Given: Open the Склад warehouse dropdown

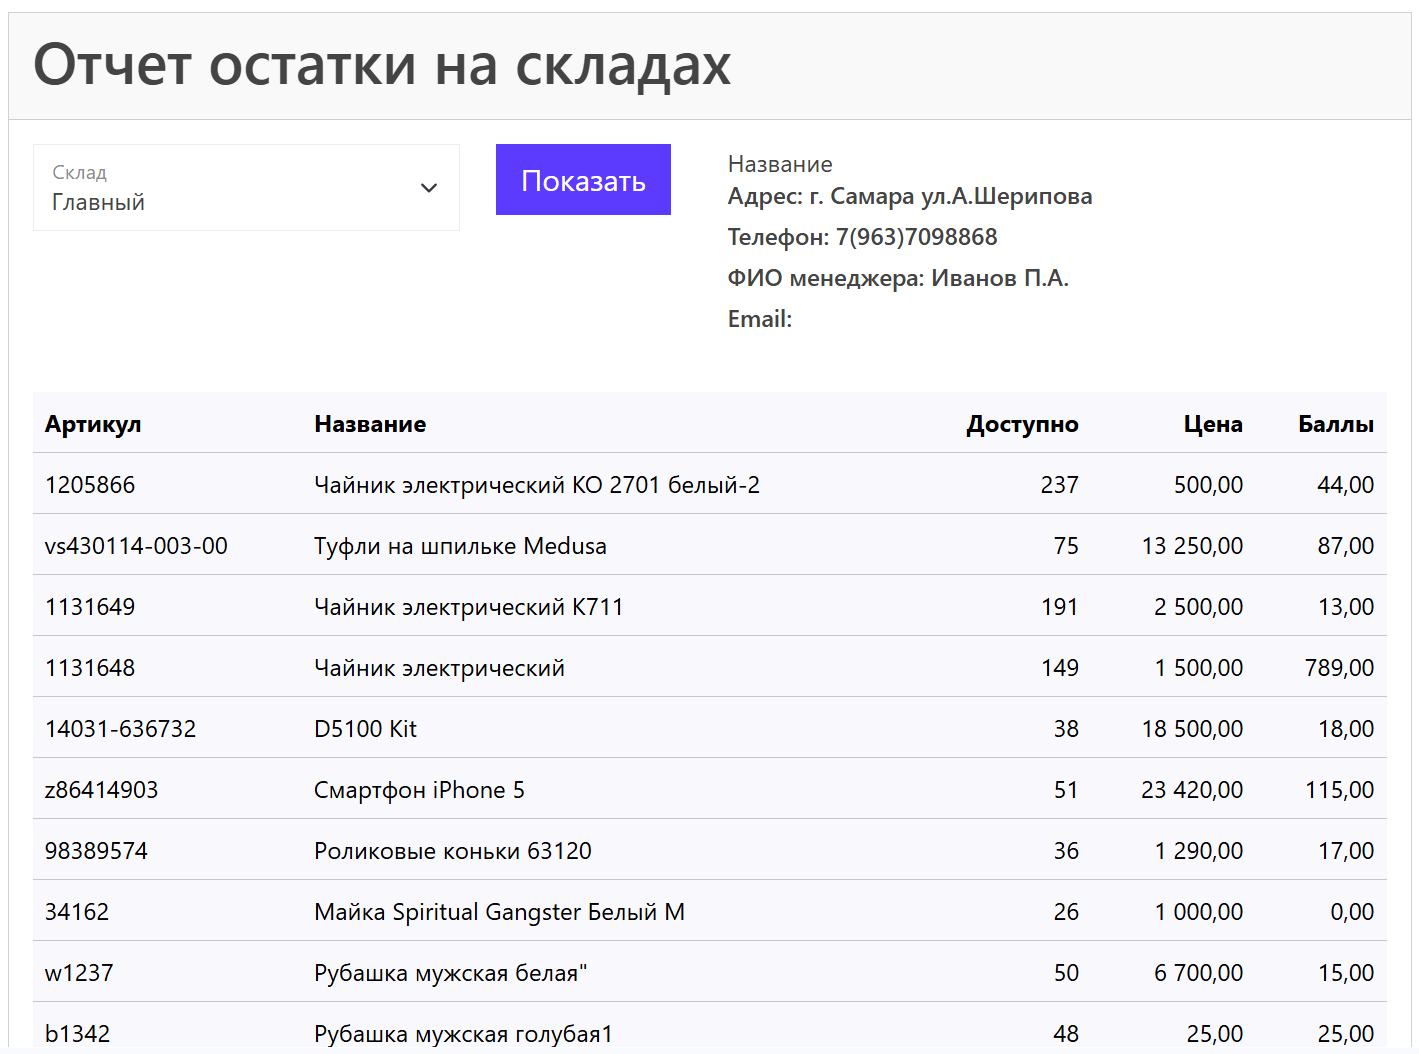Looking at the screenshot, I should [246, 188].
